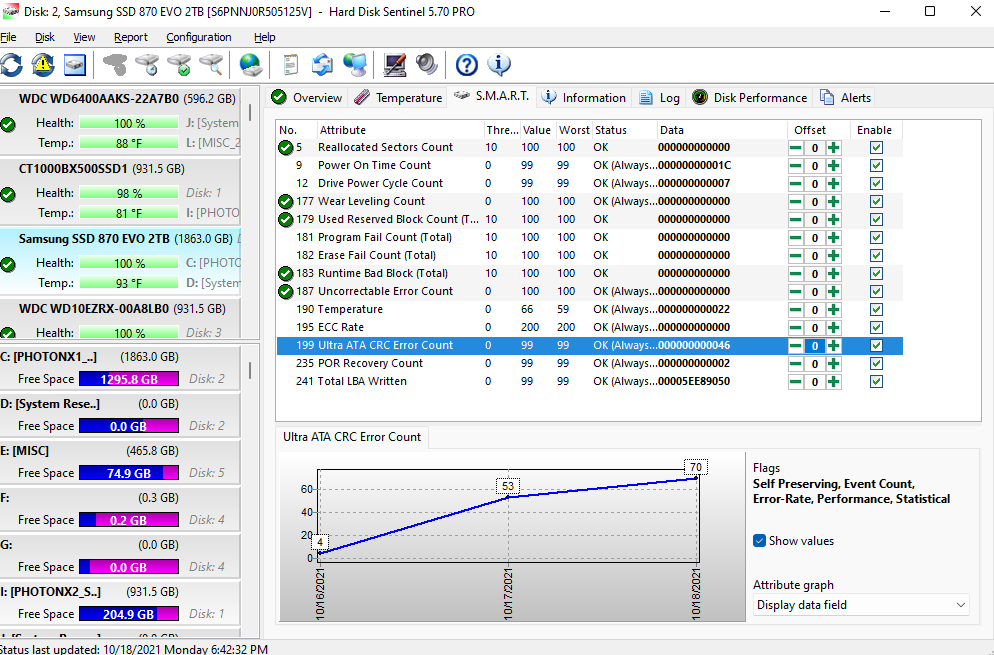
Task: Click offset plus for Ultra ATA CRC Error Count
Action: 834,346
